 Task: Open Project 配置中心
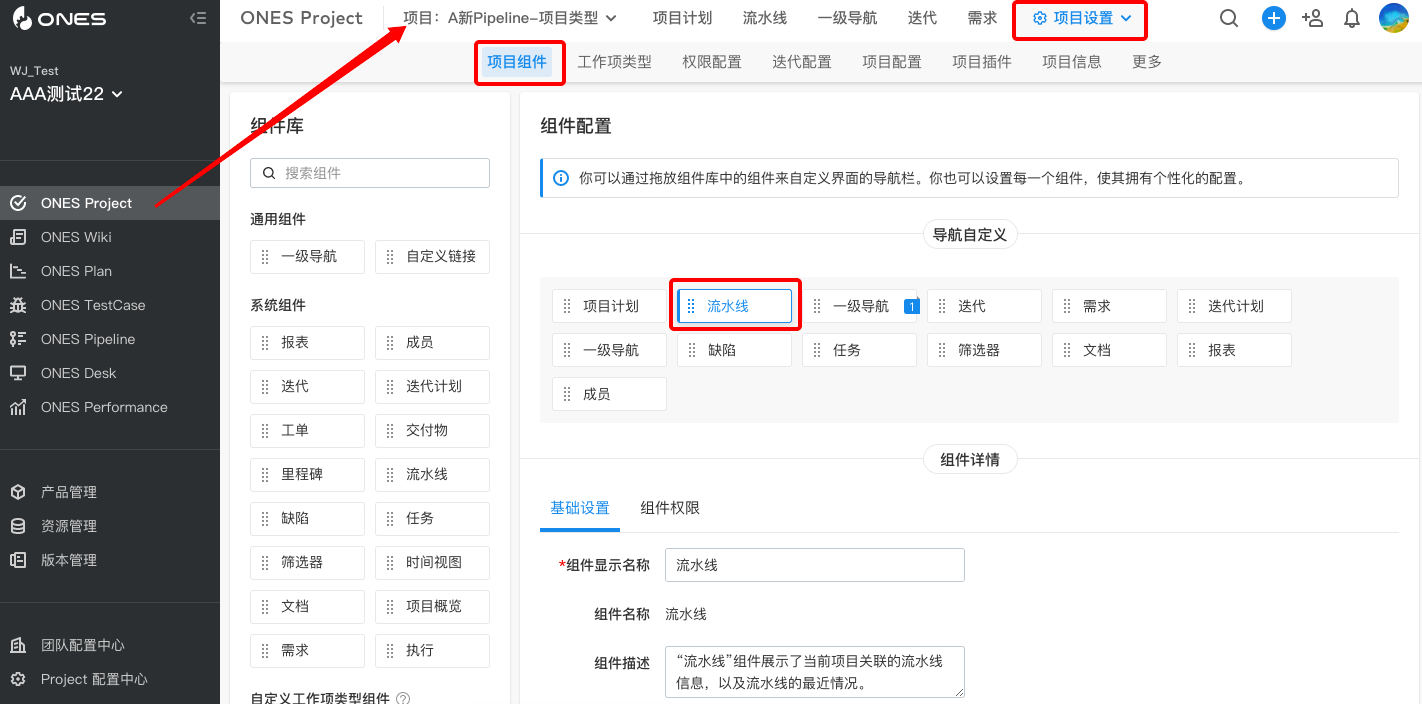tap(110, 679)
